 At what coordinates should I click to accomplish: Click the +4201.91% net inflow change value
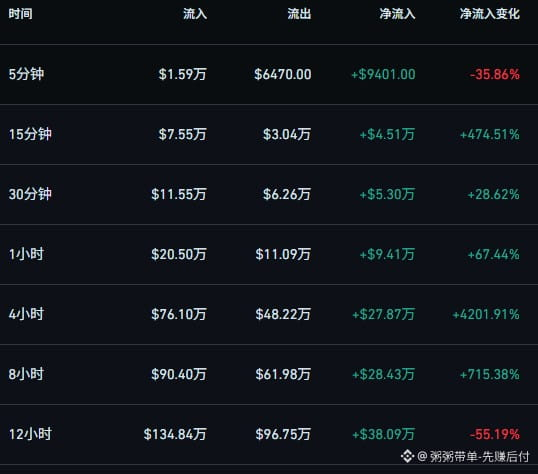pos(486,314)
